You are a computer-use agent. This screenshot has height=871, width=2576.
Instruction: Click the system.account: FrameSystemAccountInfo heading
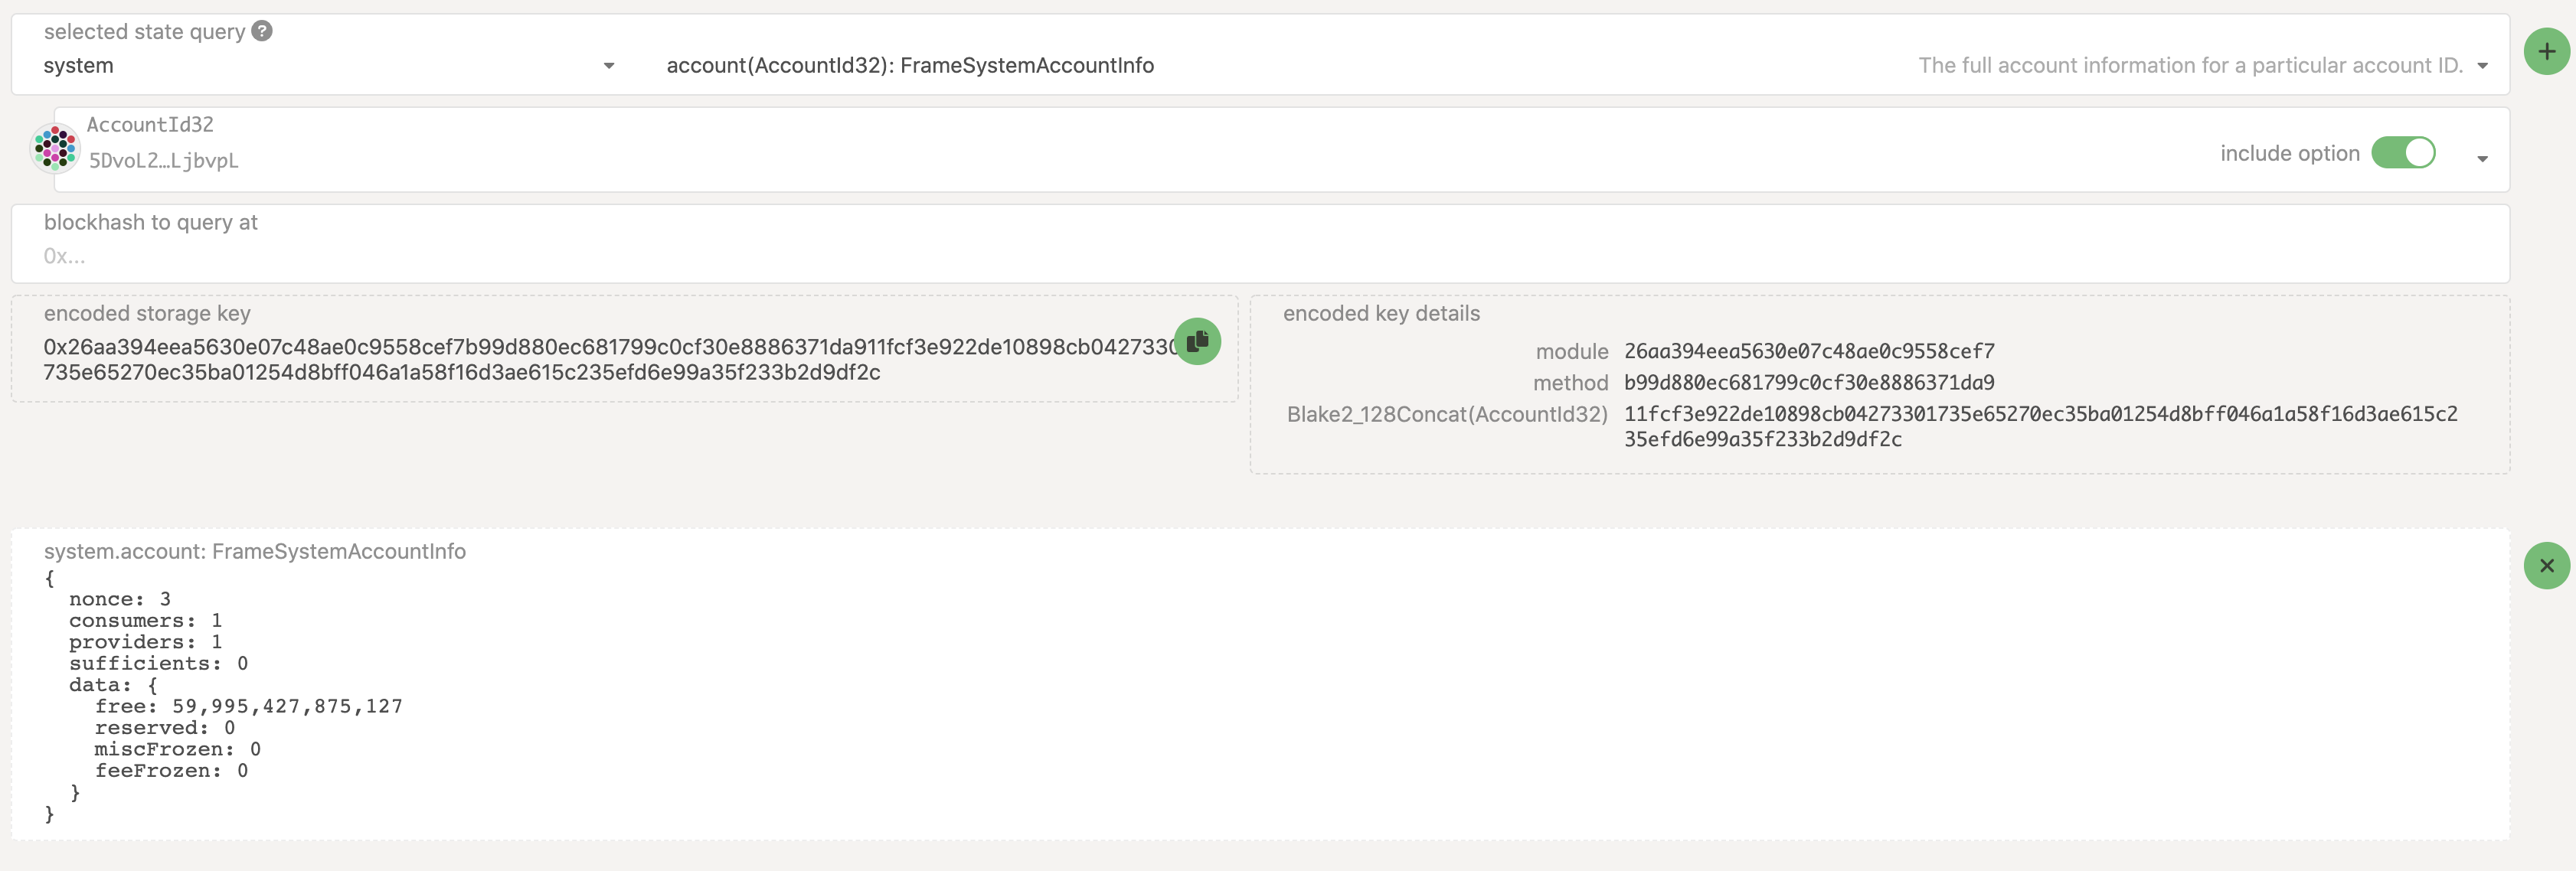tap(255, 552)
